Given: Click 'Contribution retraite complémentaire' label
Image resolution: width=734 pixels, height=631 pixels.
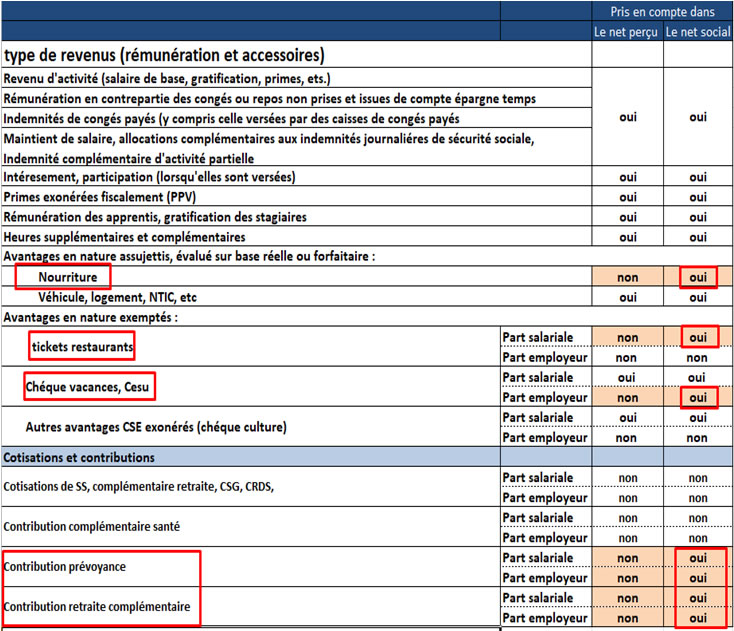Looking at the screenshot, I should pos(96,607).
